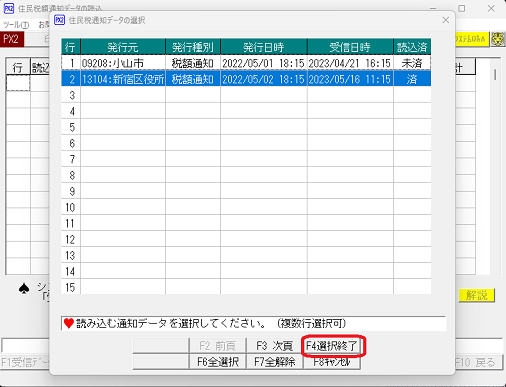Click issue date 2022/05/02 18:15

263,79
